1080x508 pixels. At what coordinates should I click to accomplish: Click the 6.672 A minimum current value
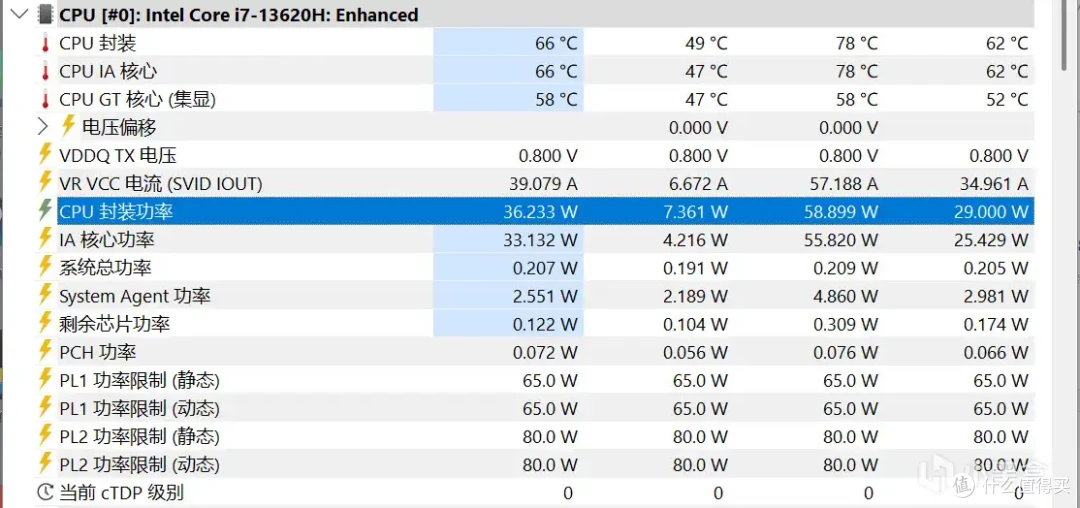pyautogui.click(x=696, y=184)
